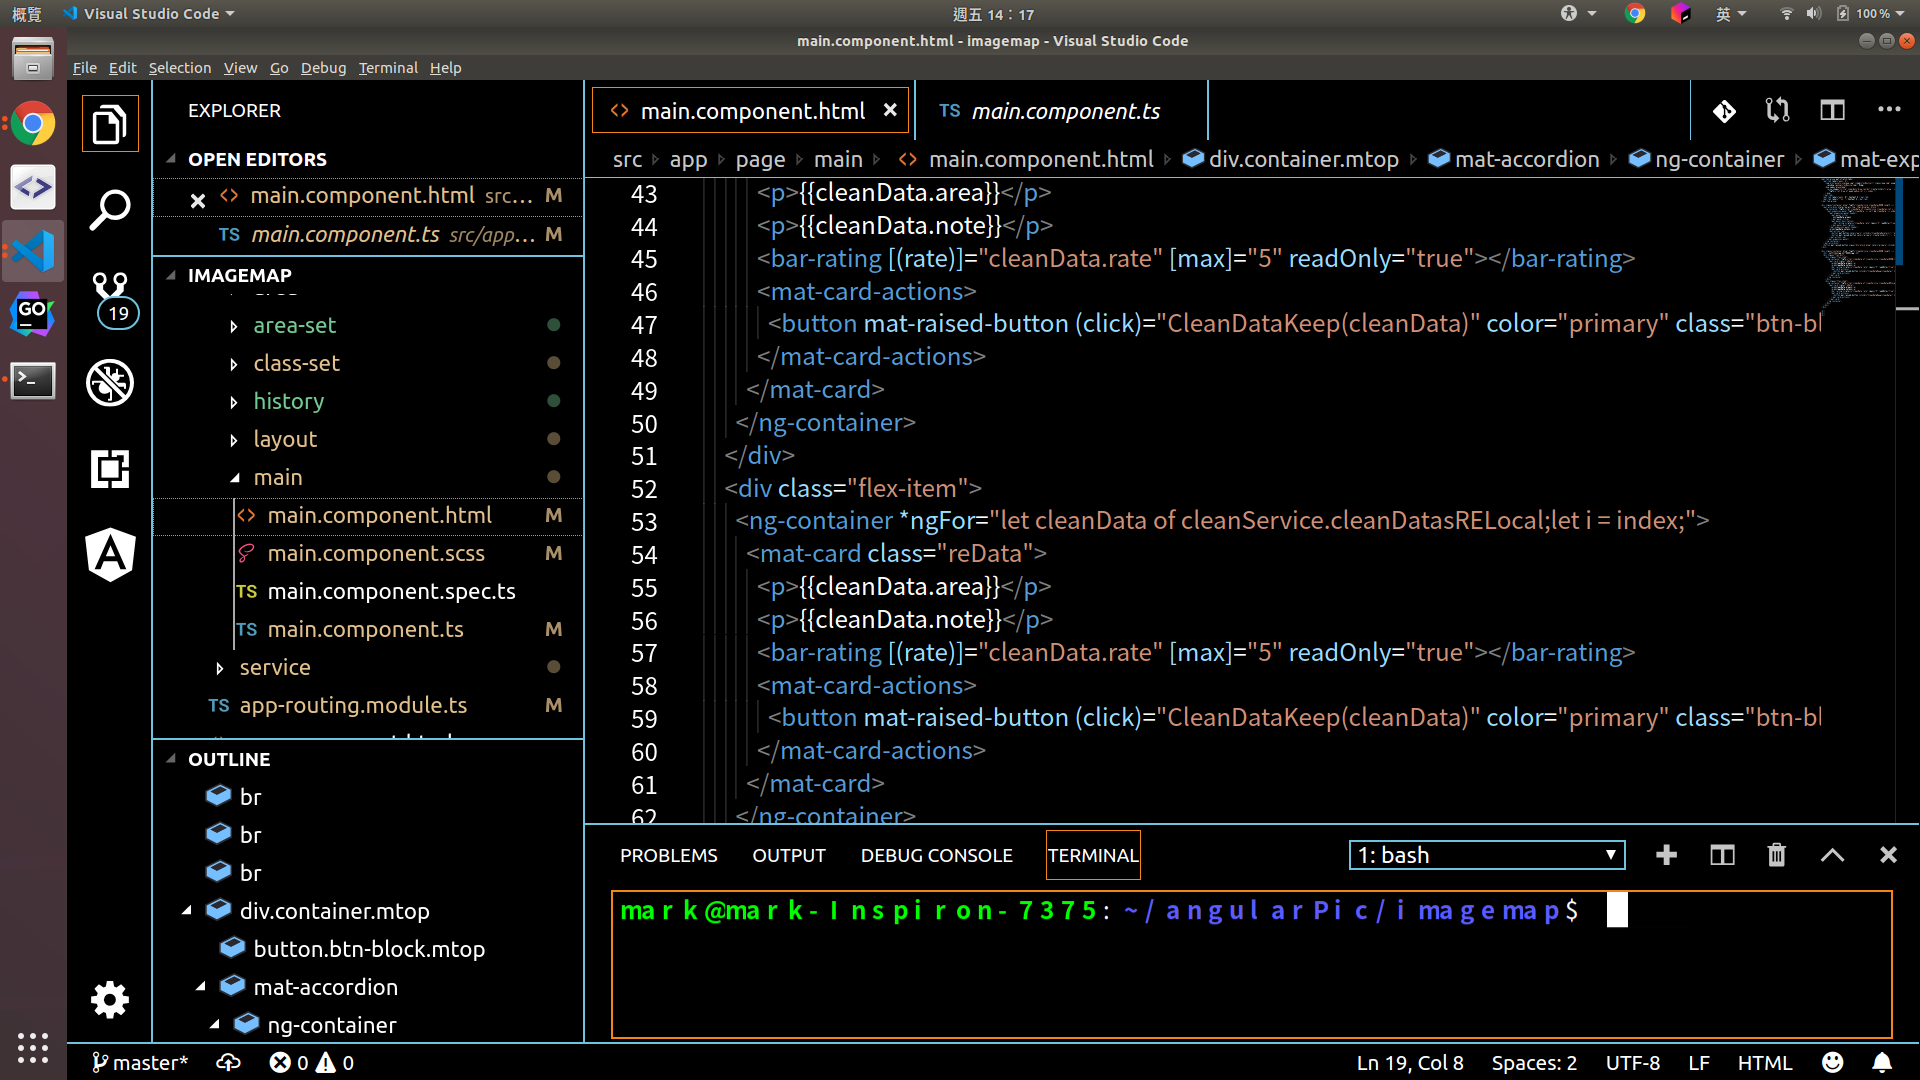
Task: Launch Google Chrome from the dock
Action: 33,124
